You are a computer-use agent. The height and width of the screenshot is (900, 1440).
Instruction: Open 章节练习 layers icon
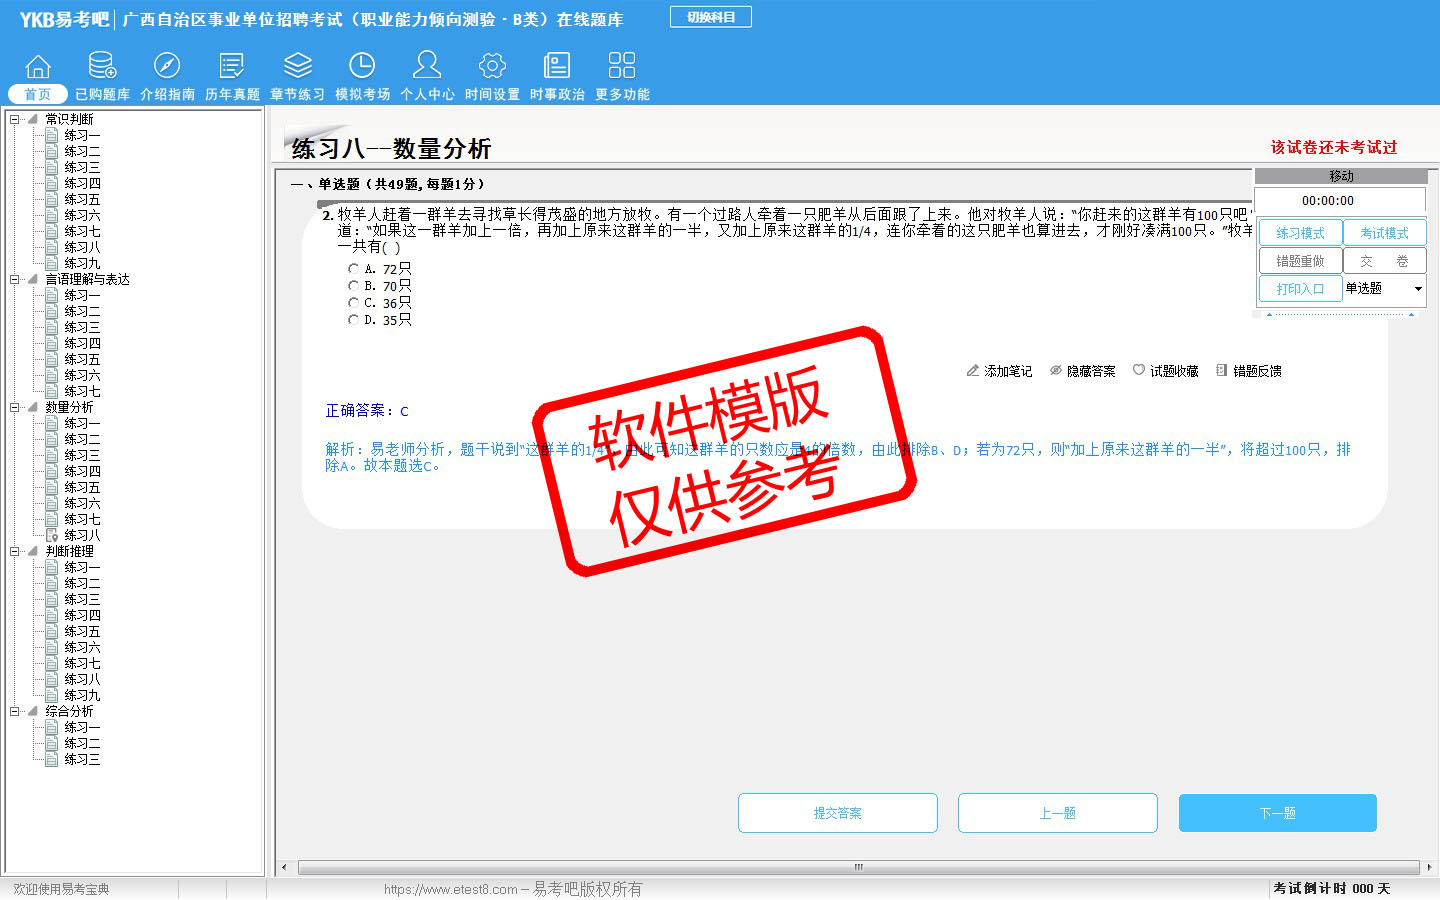click(x=297, y=67)
